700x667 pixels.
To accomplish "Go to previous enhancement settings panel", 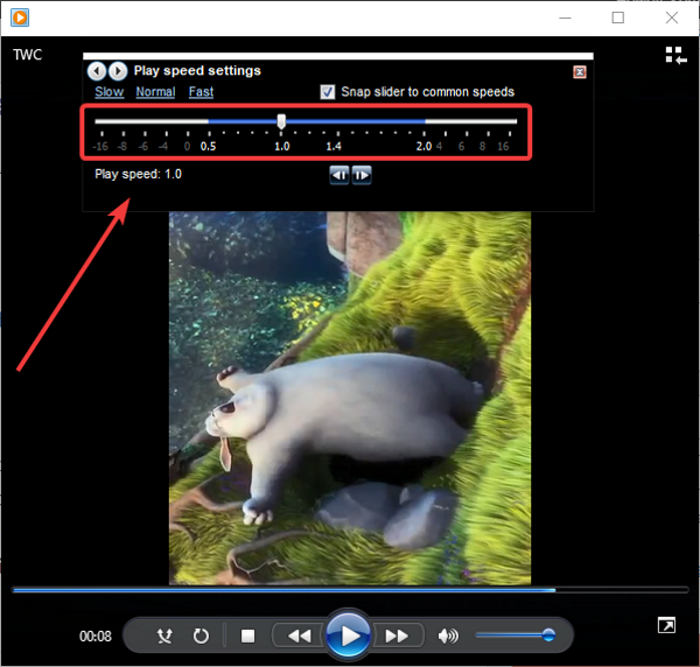I will (97, 71).
